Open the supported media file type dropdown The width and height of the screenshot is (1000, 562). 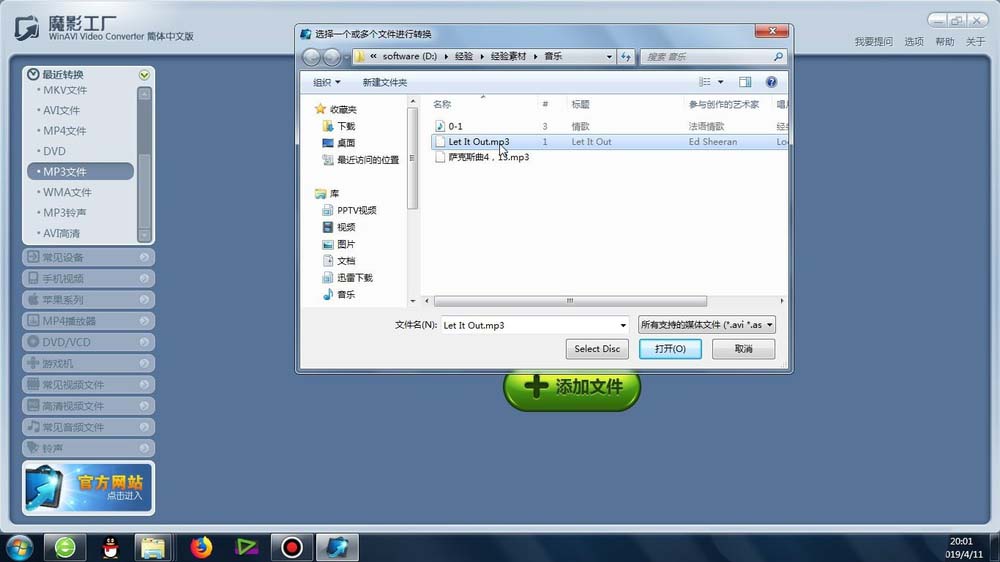click(707, 325)
